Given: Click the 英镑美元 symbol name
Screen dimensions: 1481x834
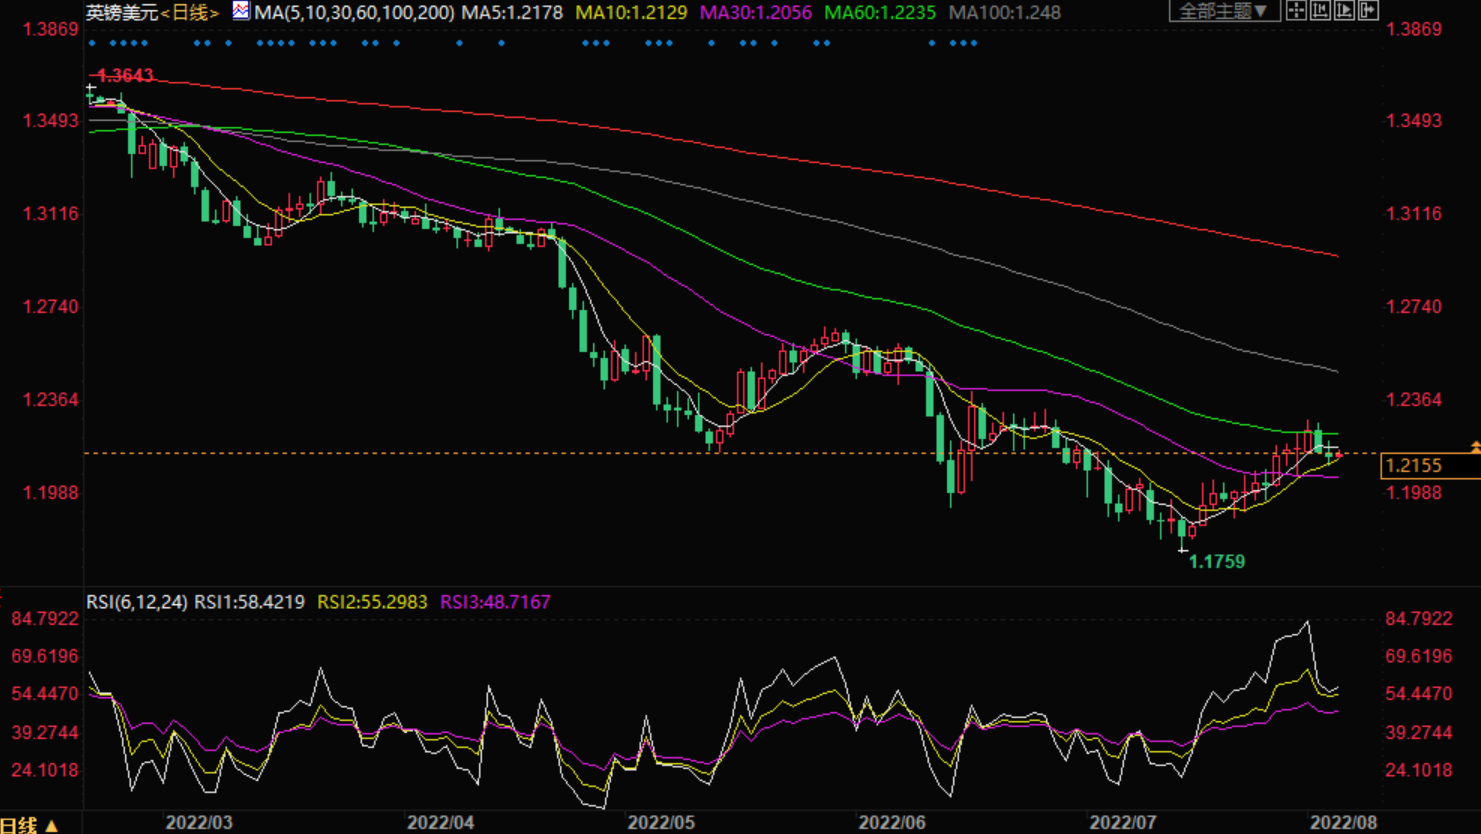Looking at the screenshot, I should click(x=122, y=13).
